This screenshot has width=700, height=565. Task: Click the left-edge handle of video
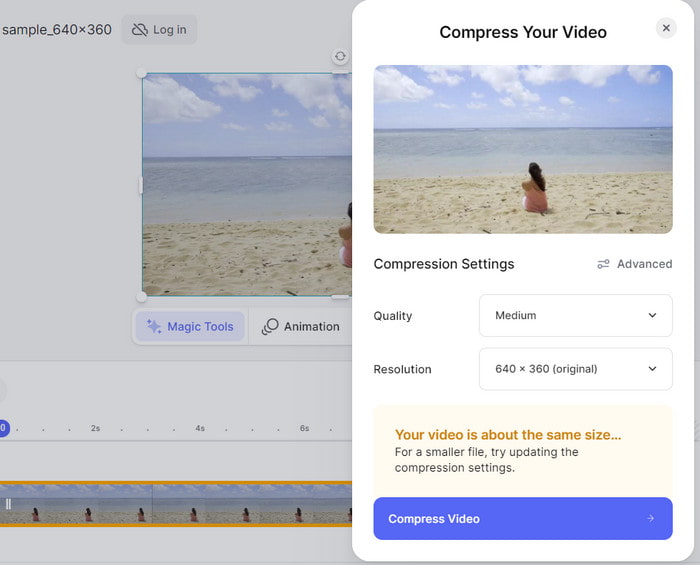coord(141,185)
